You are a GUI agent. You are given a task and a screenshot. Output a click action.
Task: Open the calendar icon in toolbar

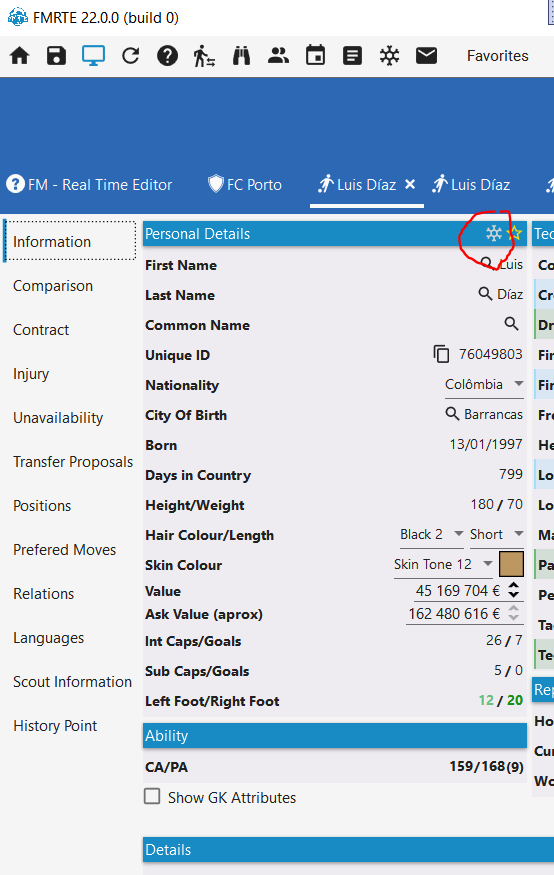point(315,56)
